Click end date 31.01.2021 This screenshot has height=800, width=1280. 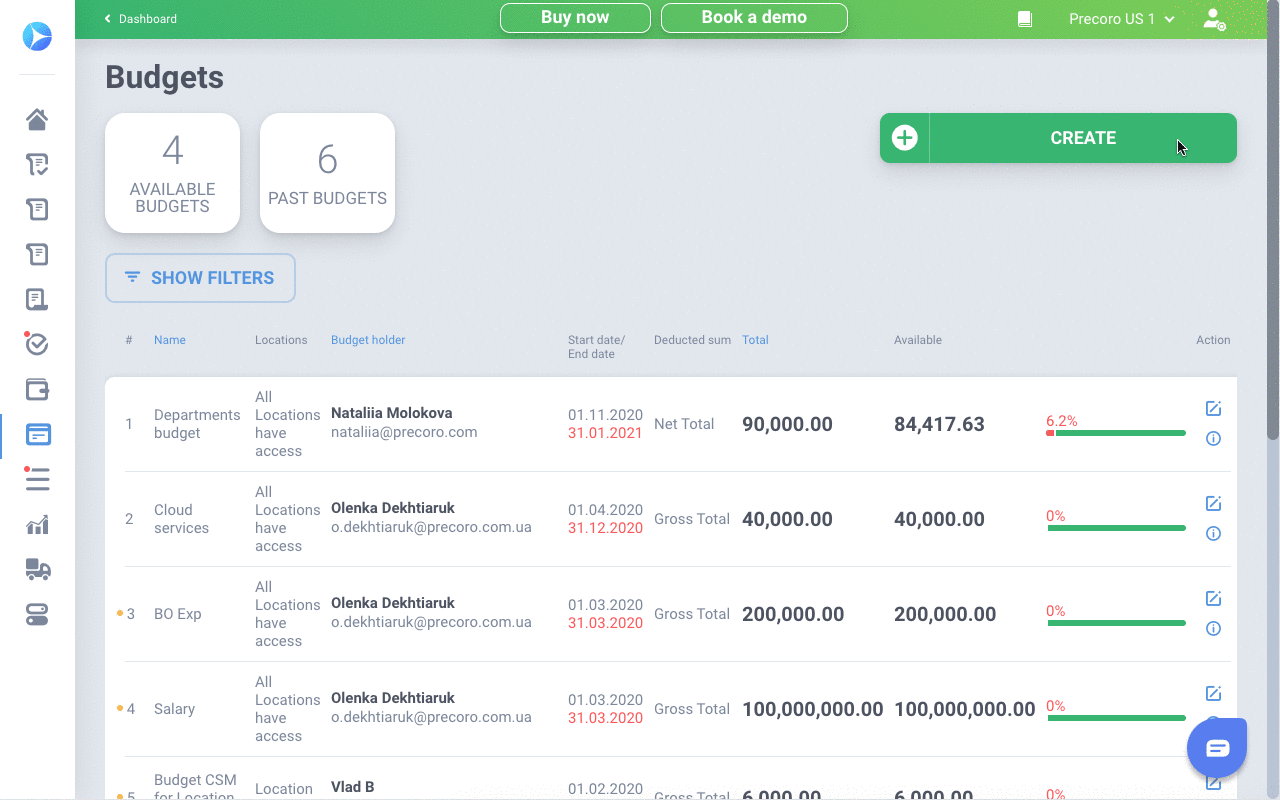click(605, 433)
